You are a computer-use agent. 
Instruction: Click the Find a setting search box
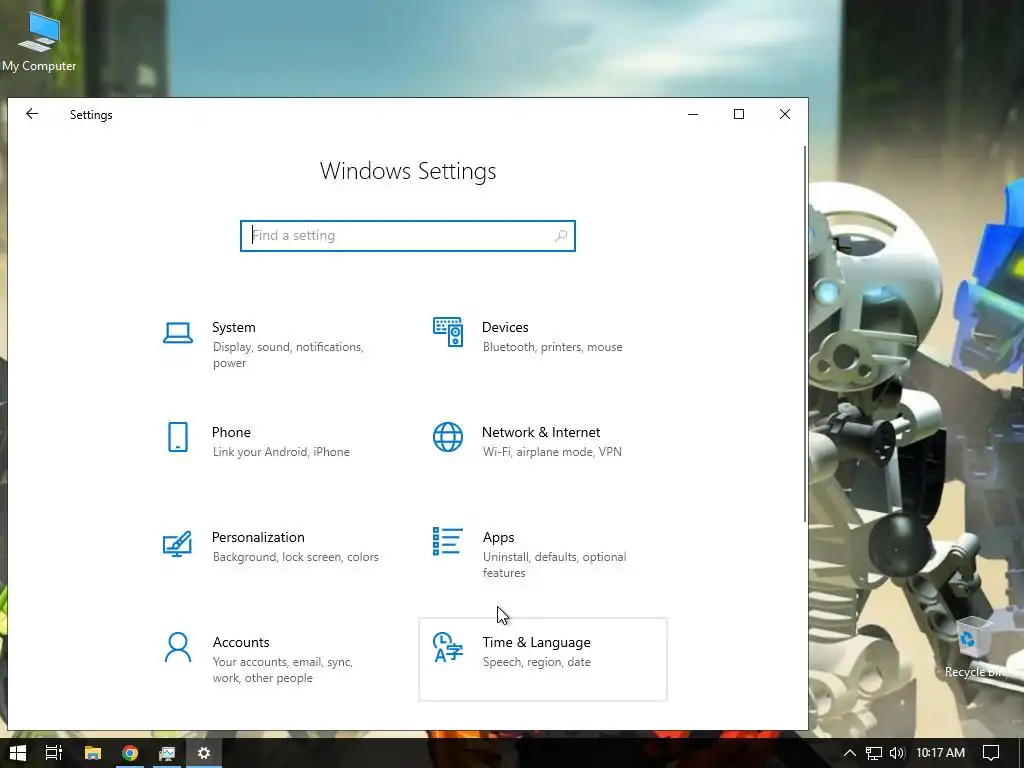point(408,236)
